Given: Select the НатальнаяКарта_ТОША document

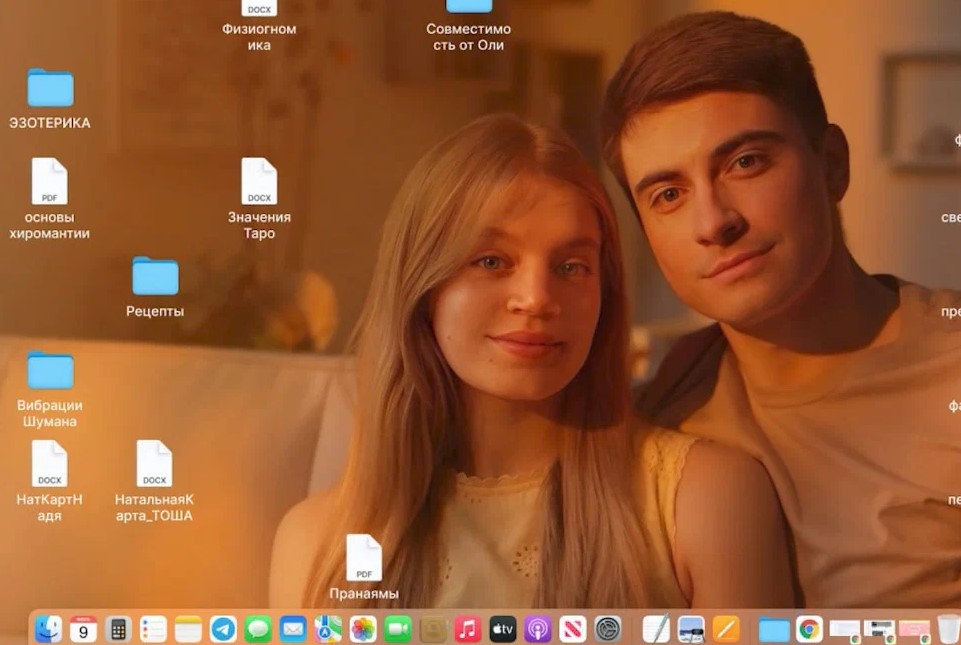Looking at the screenshot, I should tap(154, 465).
